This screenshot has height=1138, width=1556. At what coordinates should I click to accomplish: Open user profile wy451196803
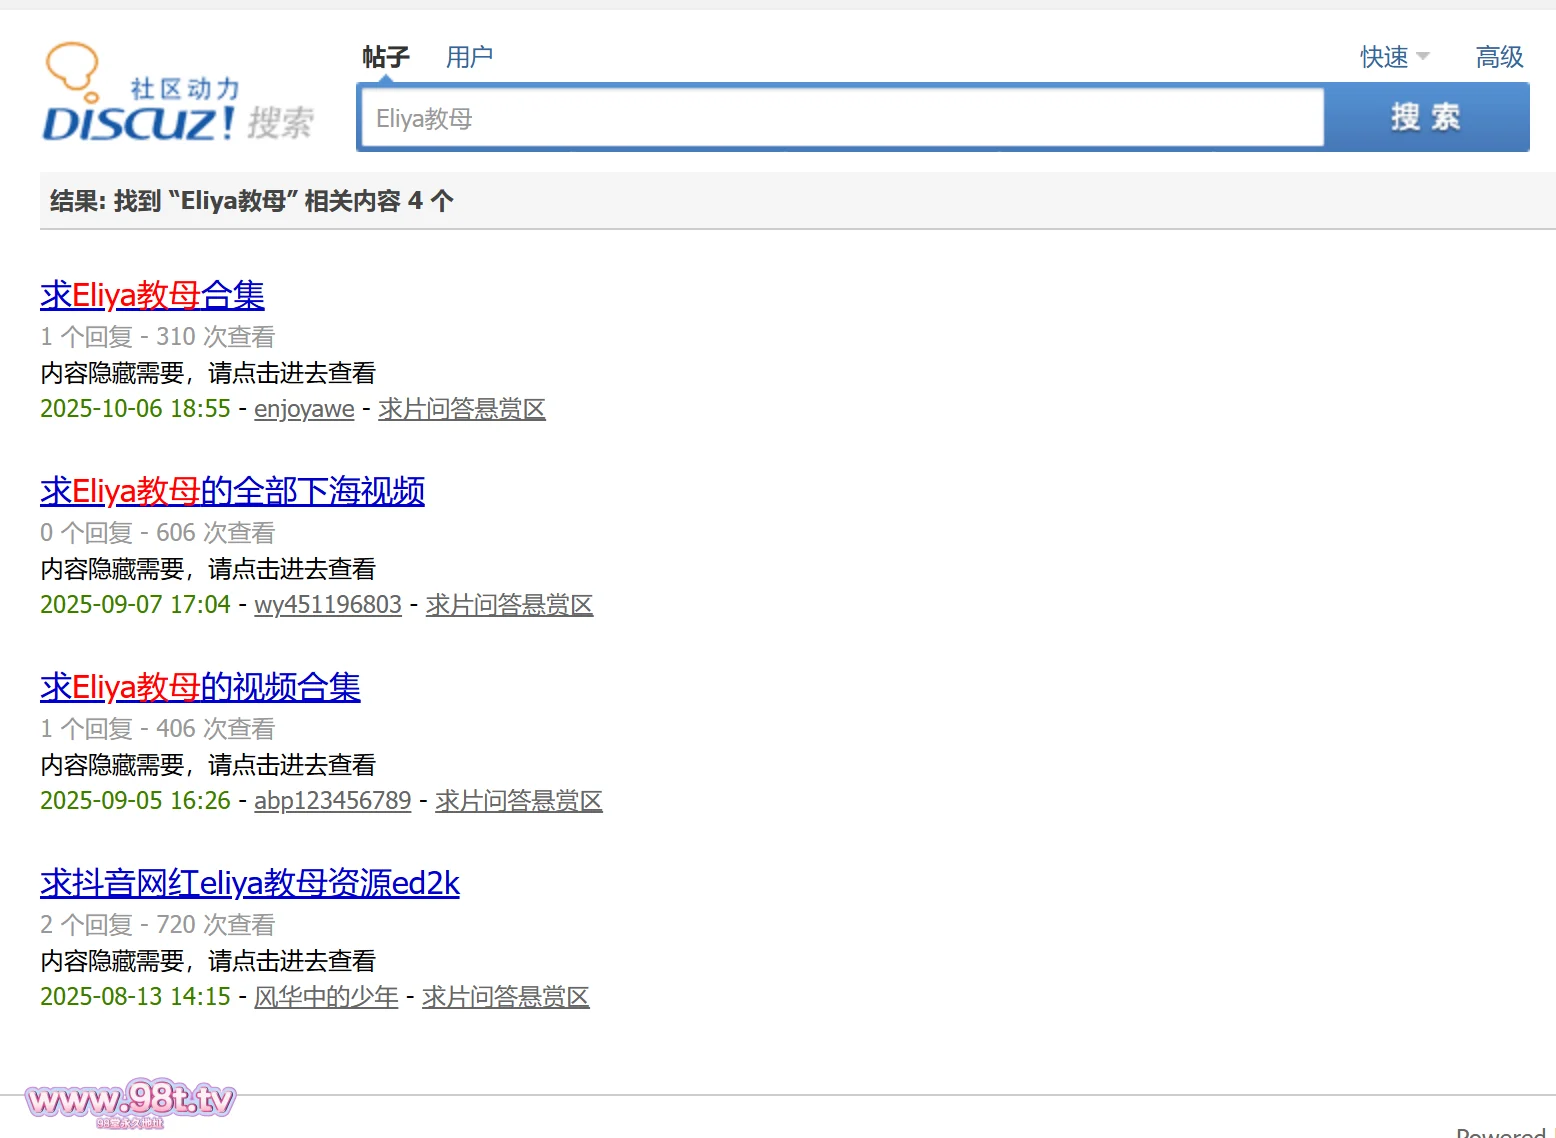click(x=327, y=605)
